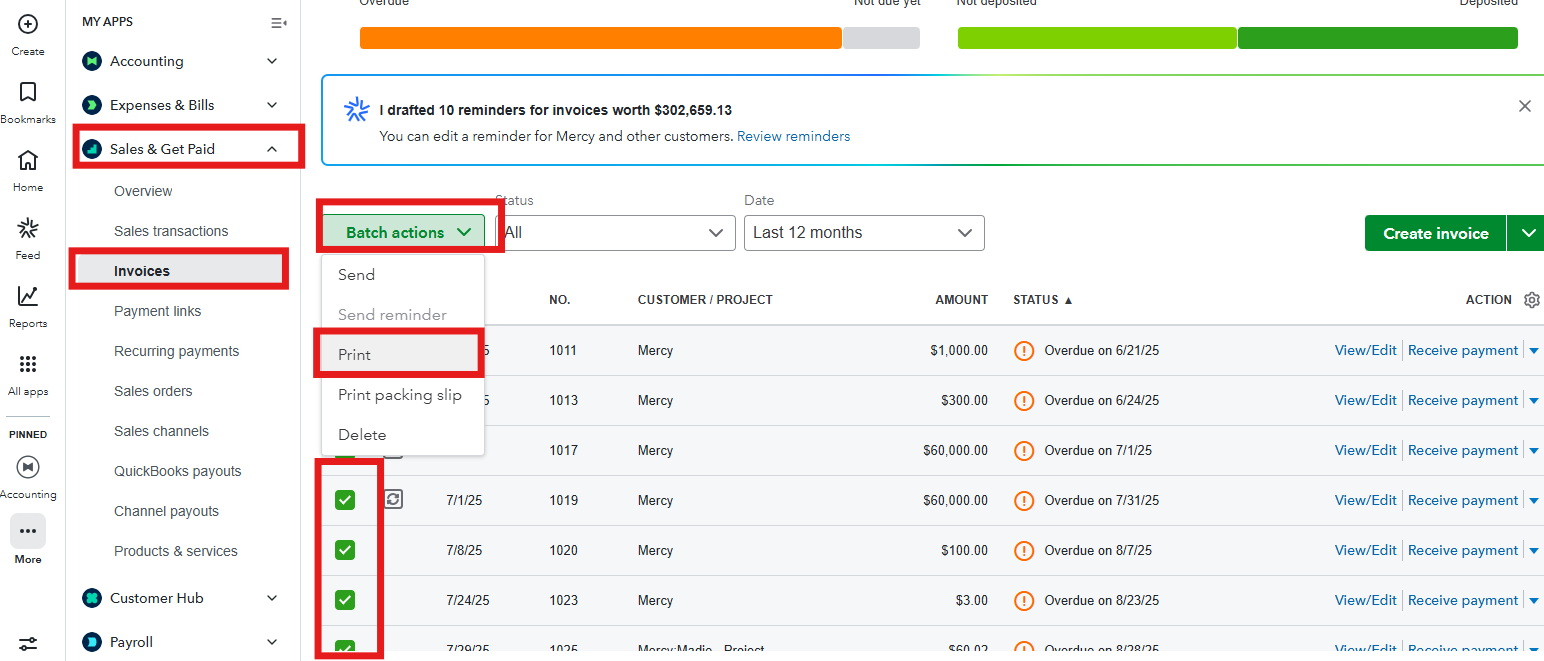Expand Accounting menu chevron
Image resolution: width=1544 pixels, height=661 pixels.
[x=272, y=61]
